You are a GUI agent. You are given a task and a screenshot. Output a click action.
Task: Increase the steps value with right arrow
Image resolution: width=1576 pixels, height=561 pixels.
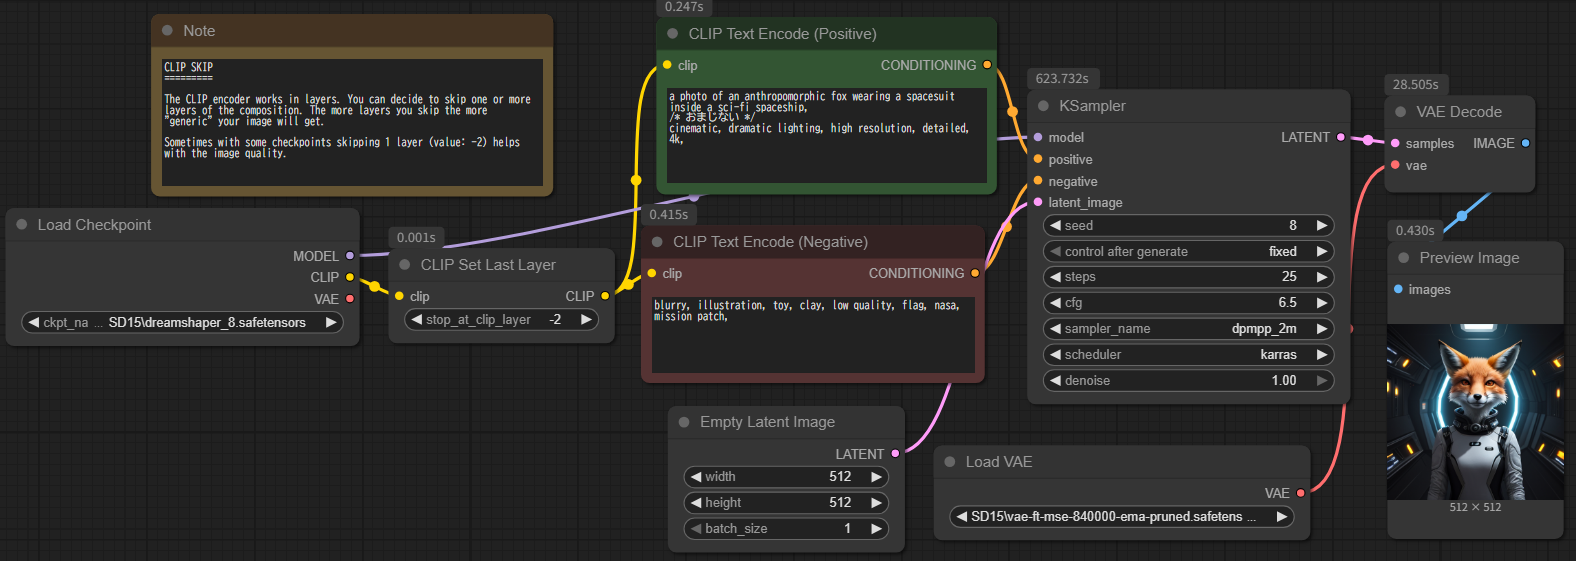pyautogui.click(x=1322, y=277)
